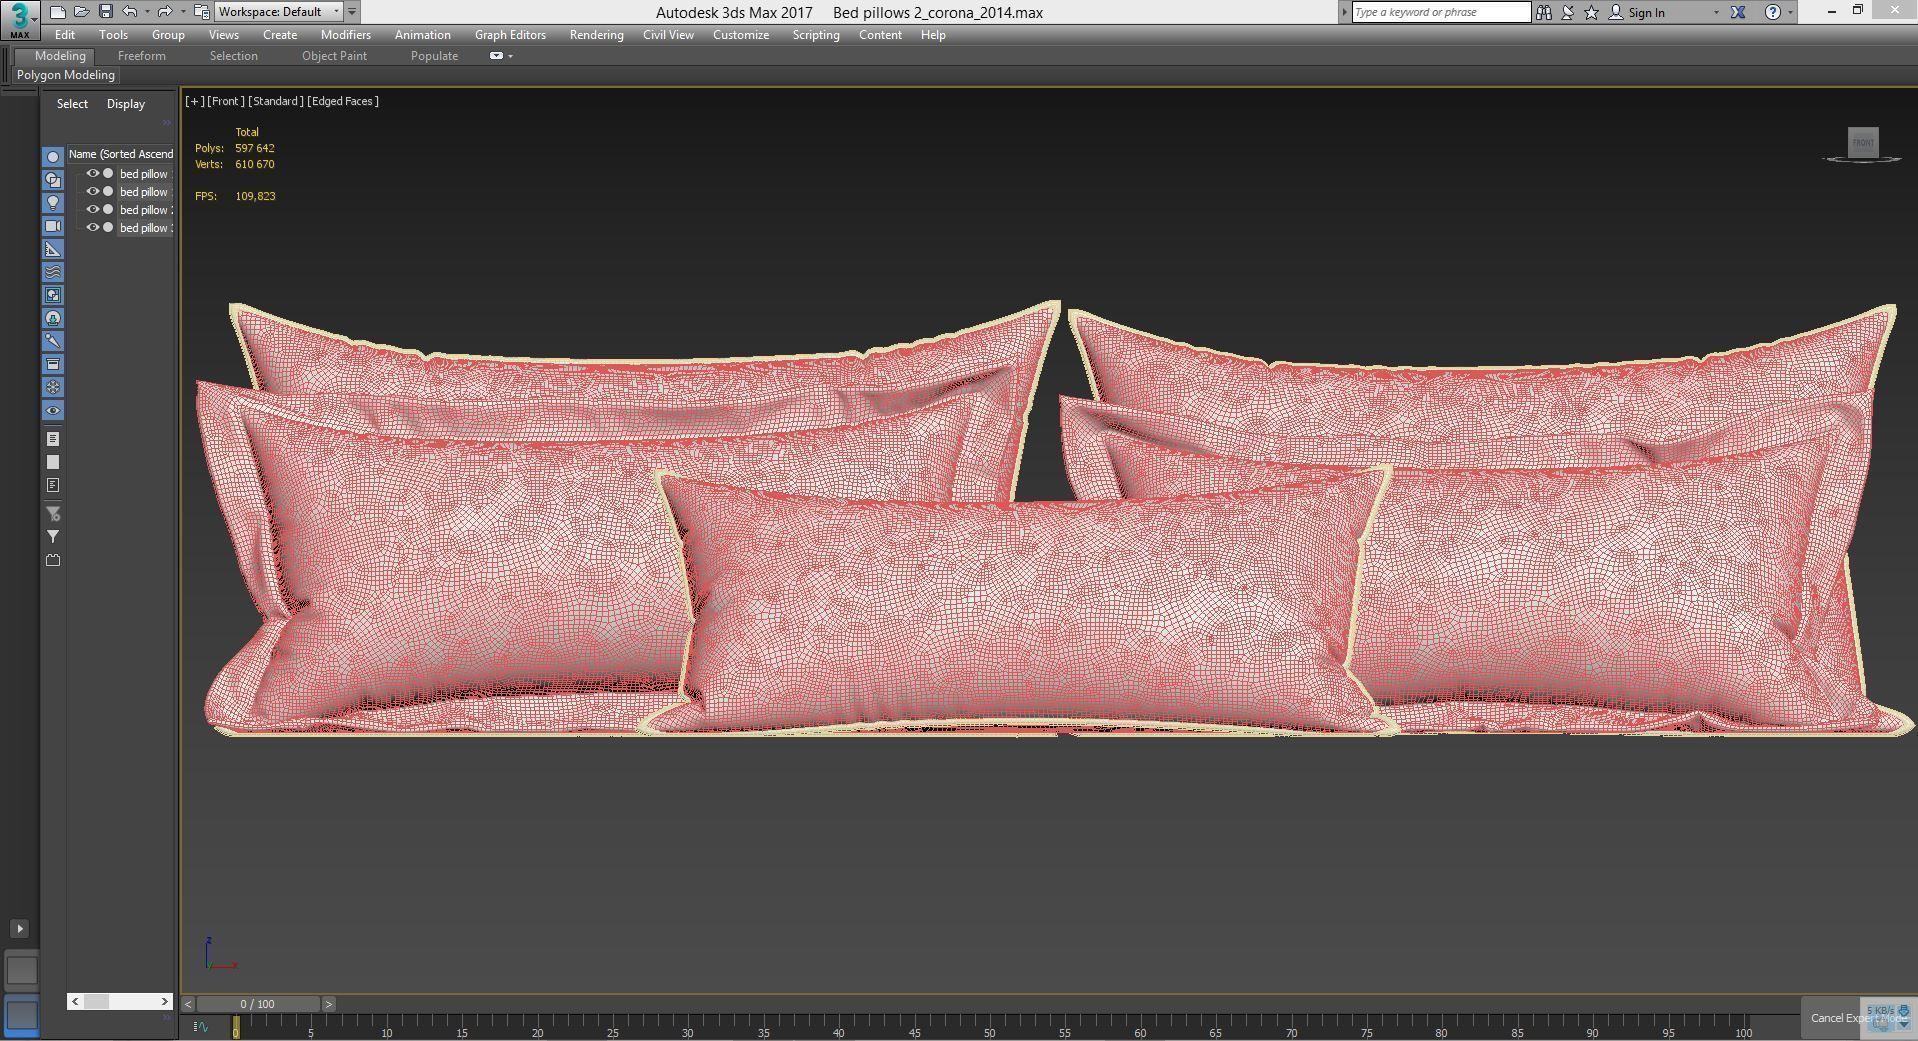Toggle Display Geometry filter in Scene Explorer
Screen dimensions: 1918x1041
click(53, 157)
